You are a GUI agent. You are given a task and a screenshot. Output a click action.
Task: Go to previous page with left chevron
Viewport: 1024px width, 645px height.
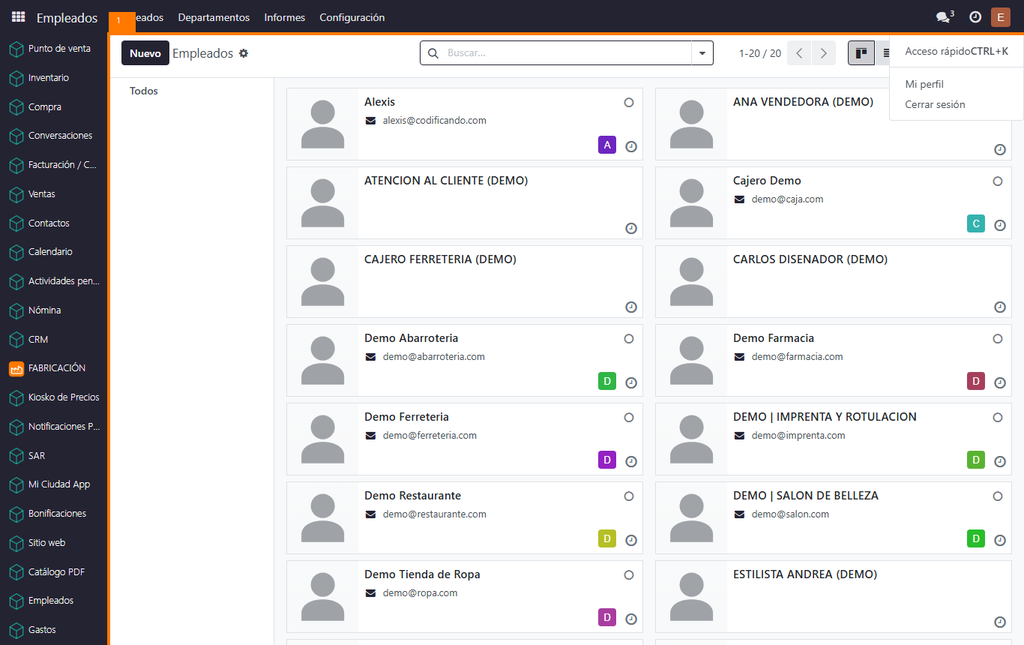[799, 53]
